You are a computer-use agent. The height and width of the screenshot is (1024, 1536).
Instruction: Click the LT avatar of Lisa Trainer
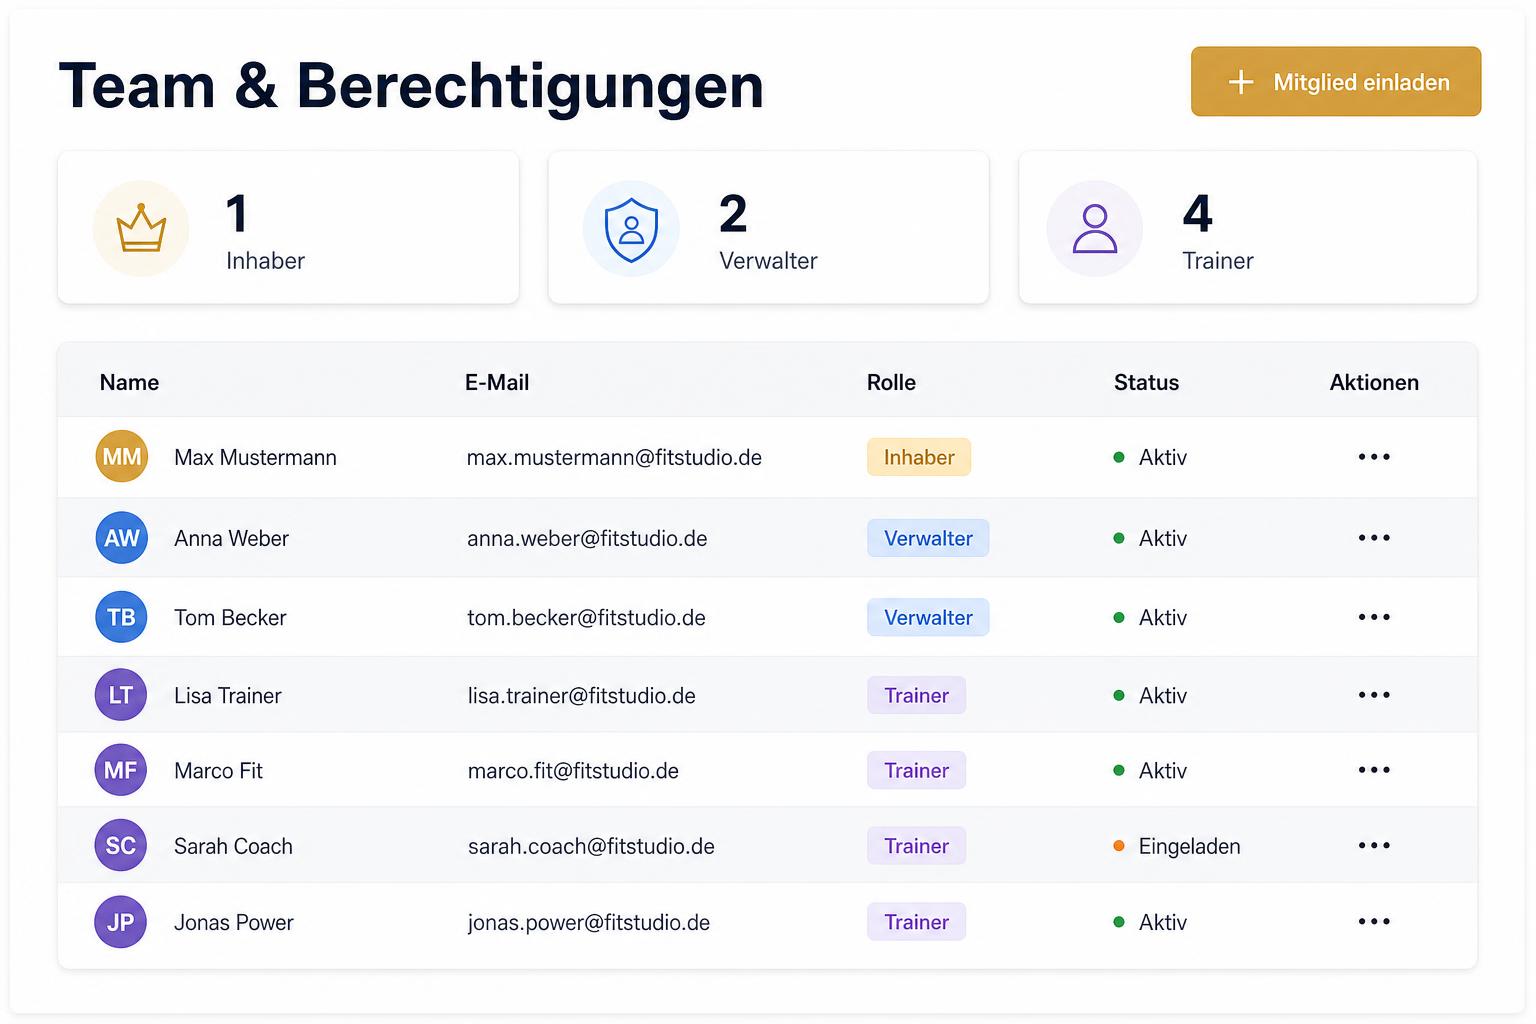121,695
